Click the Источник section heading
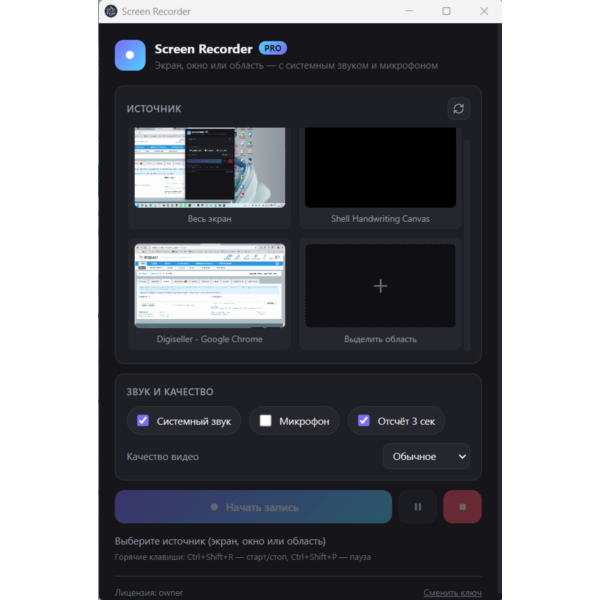Image resolution: width=600 pixels, height=600 pixels. coord(154,109)
